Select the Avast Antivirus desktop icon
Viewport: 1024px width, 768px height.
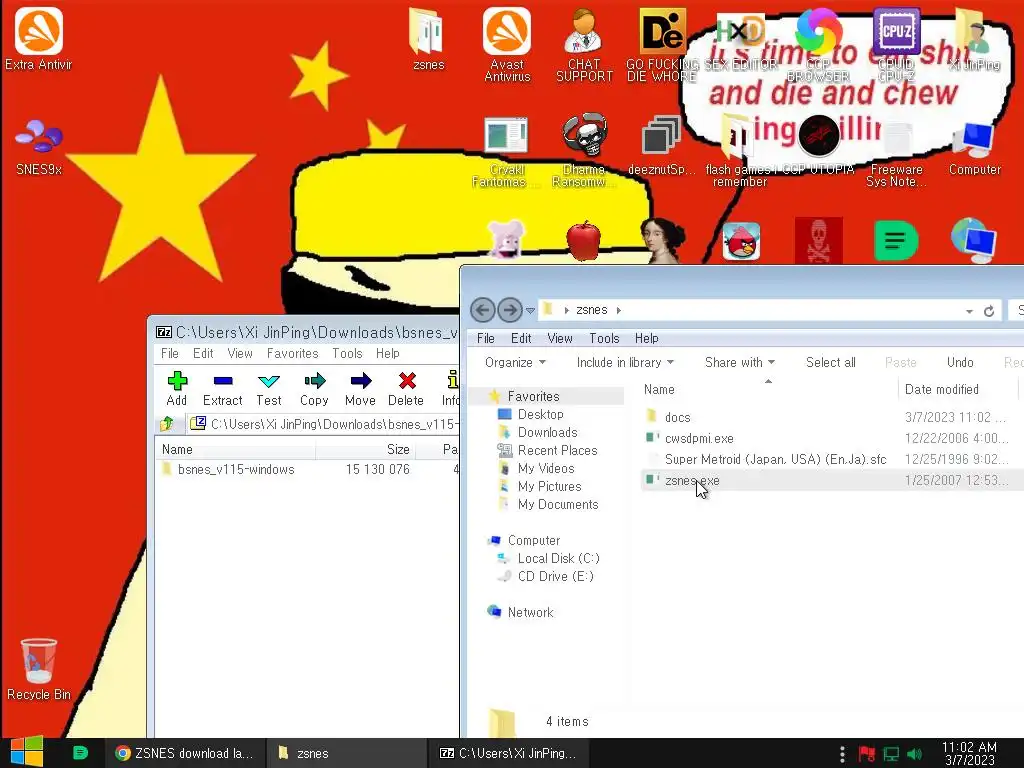[507, 44]
